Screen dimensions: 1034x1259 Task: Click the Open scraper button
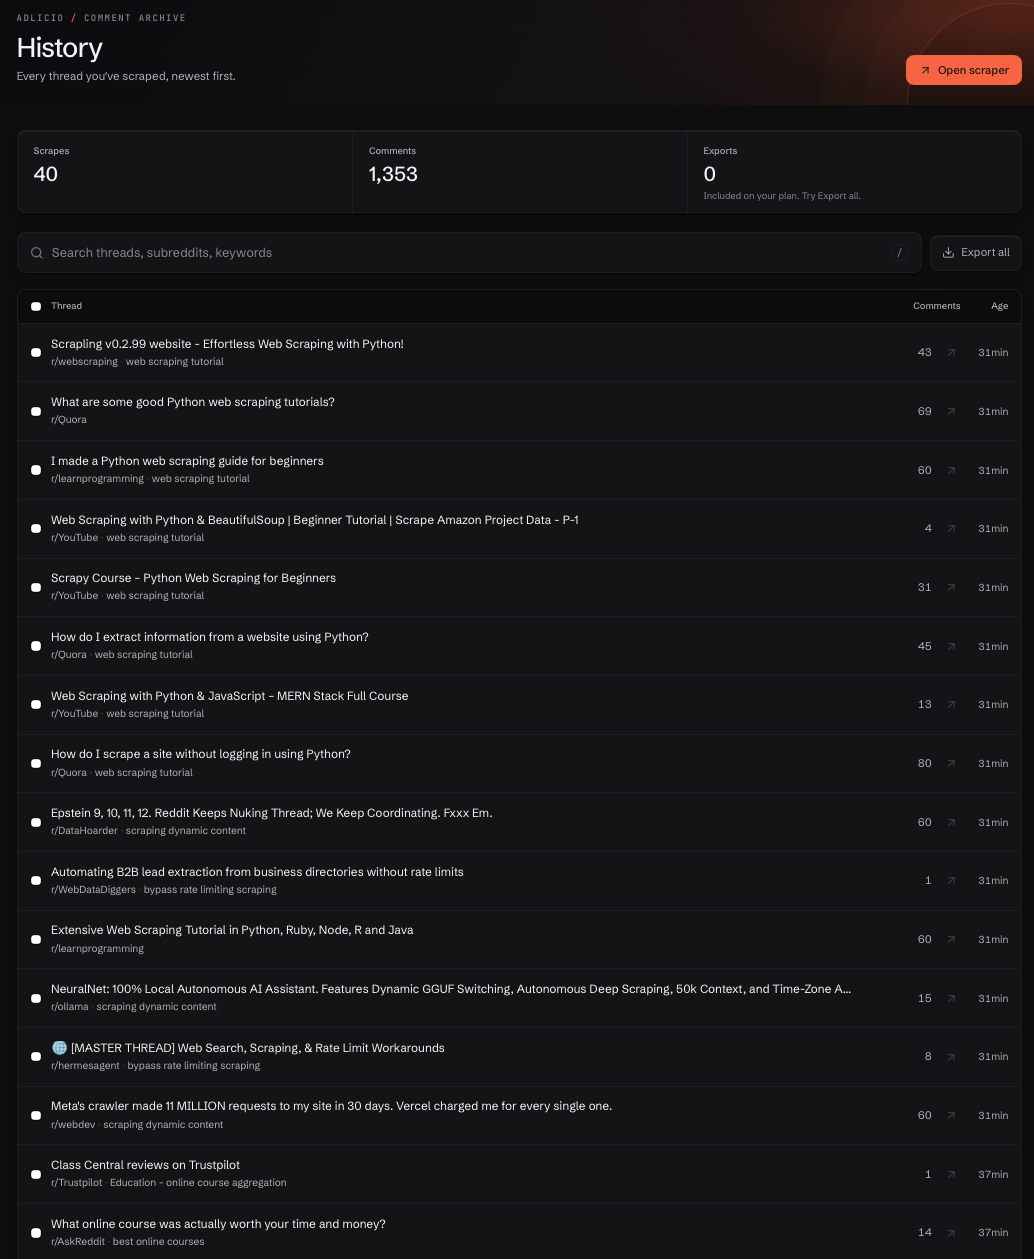[x=964, y=70]
